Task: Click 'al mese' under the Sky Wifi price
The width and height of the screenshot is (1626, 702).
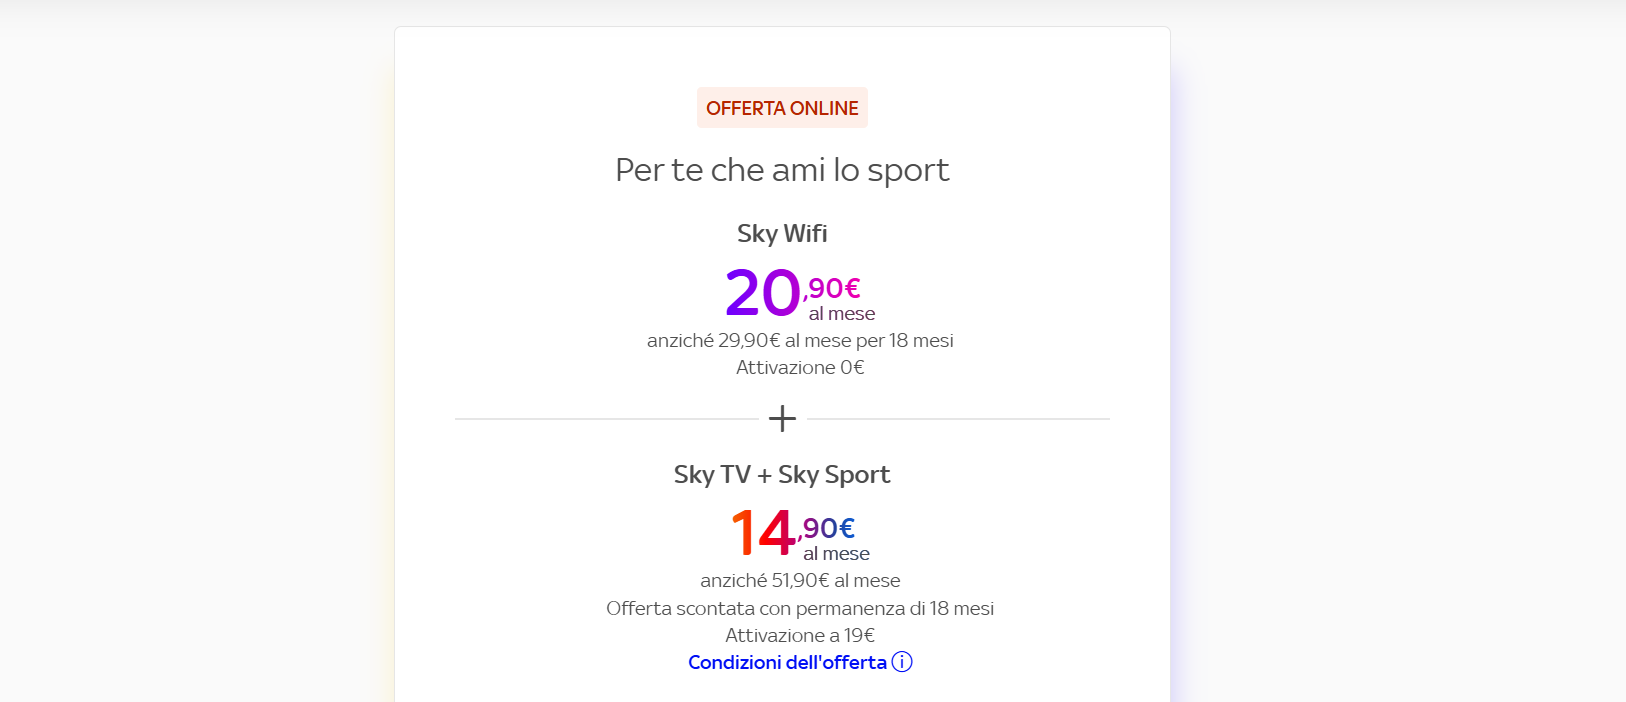Action: pos(842,314)
